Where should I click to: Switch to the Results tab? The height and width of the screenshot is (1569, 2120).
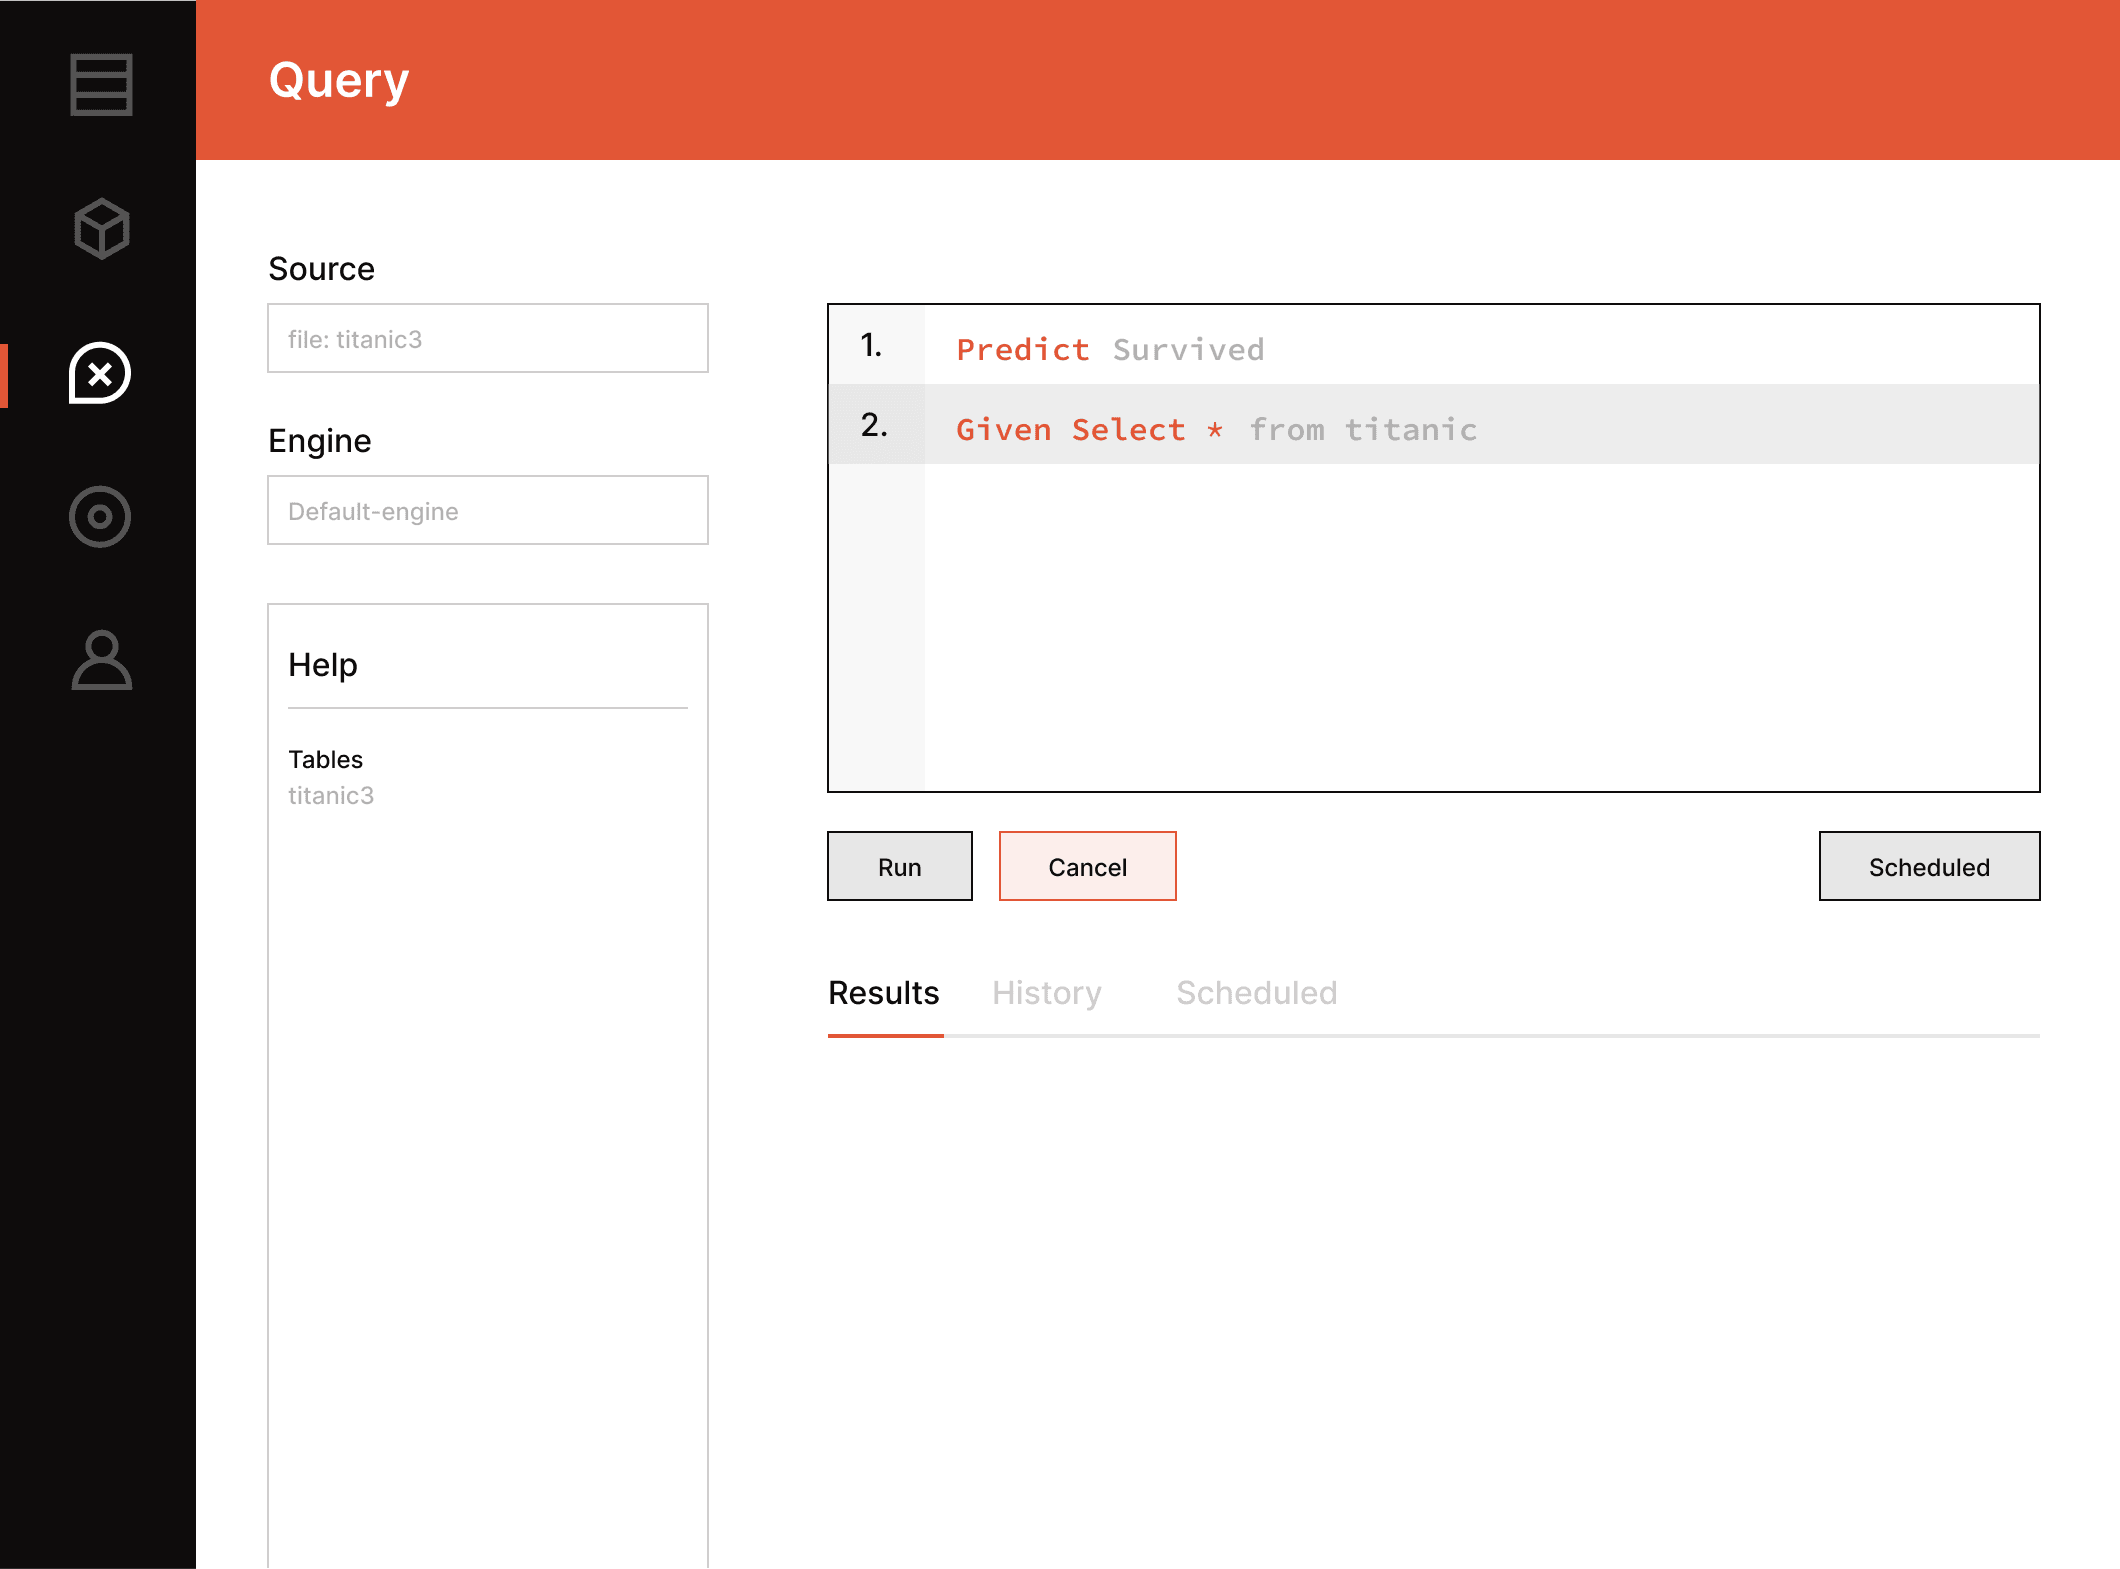[x=884, y=993]
